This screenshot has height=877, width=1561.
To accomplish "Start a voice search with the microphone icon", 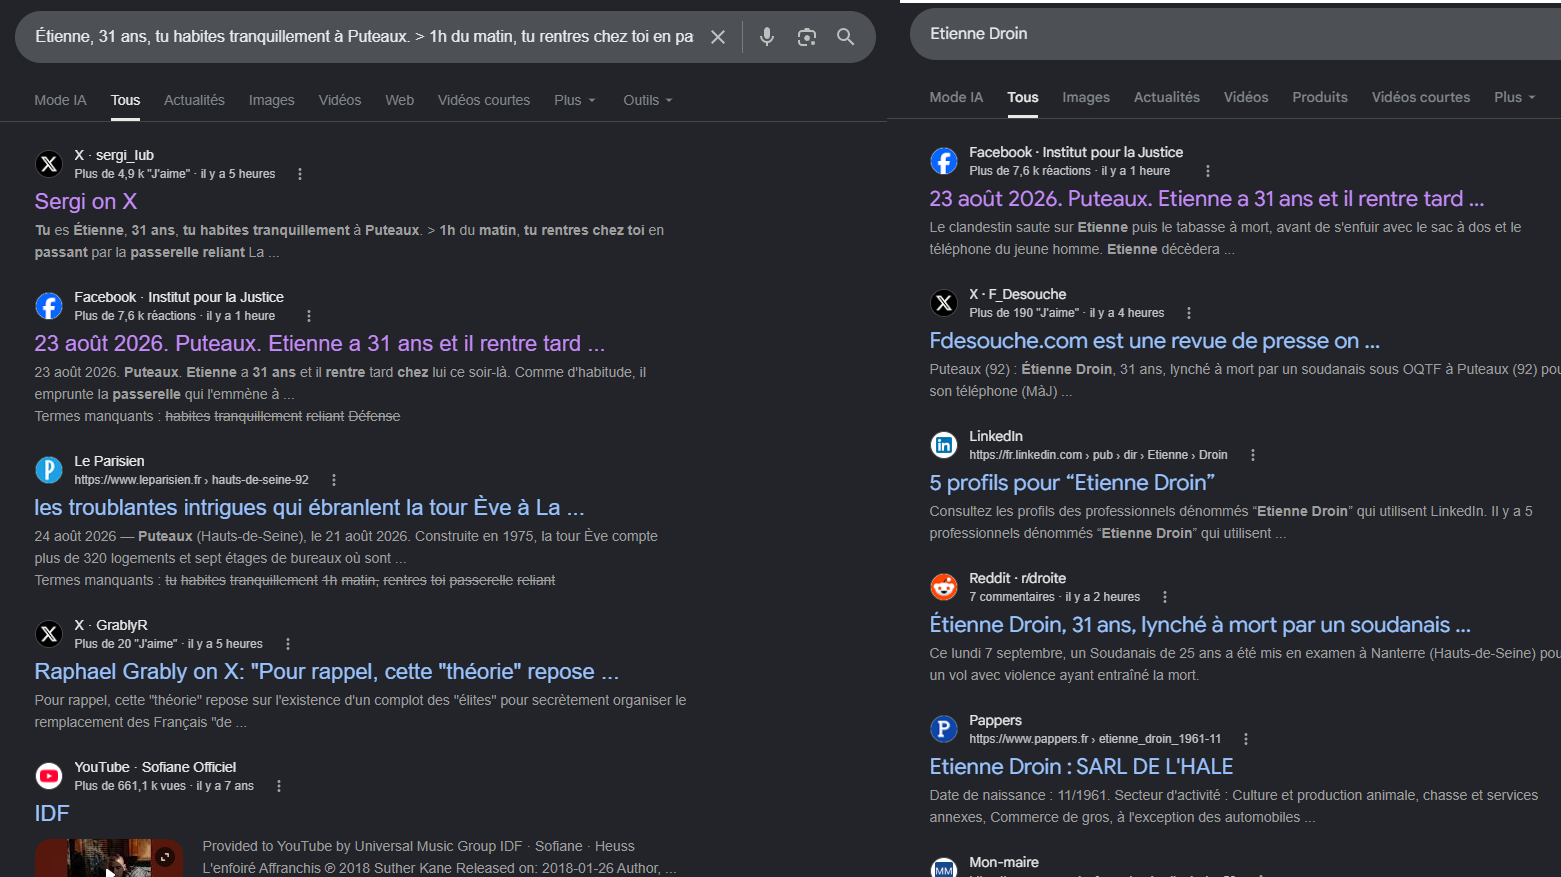I will tap(767, 37).
